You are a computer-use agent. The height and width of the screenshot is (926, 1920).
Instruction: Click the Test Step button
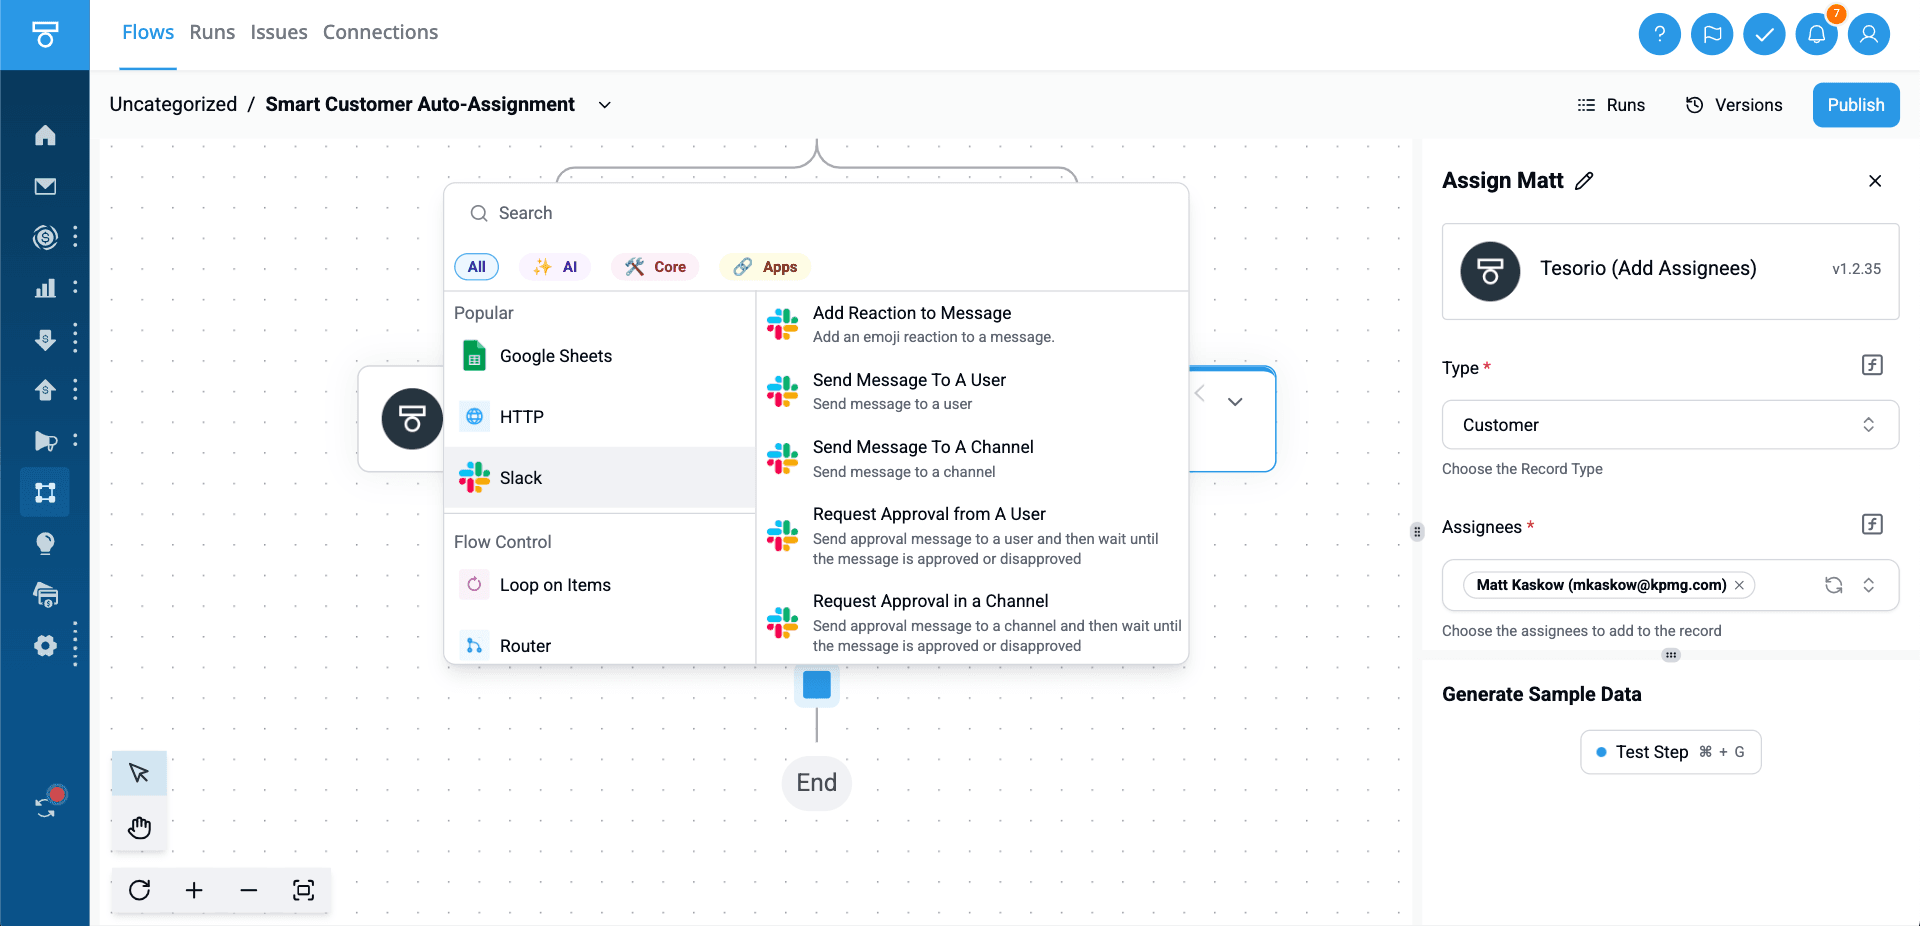1669,752
